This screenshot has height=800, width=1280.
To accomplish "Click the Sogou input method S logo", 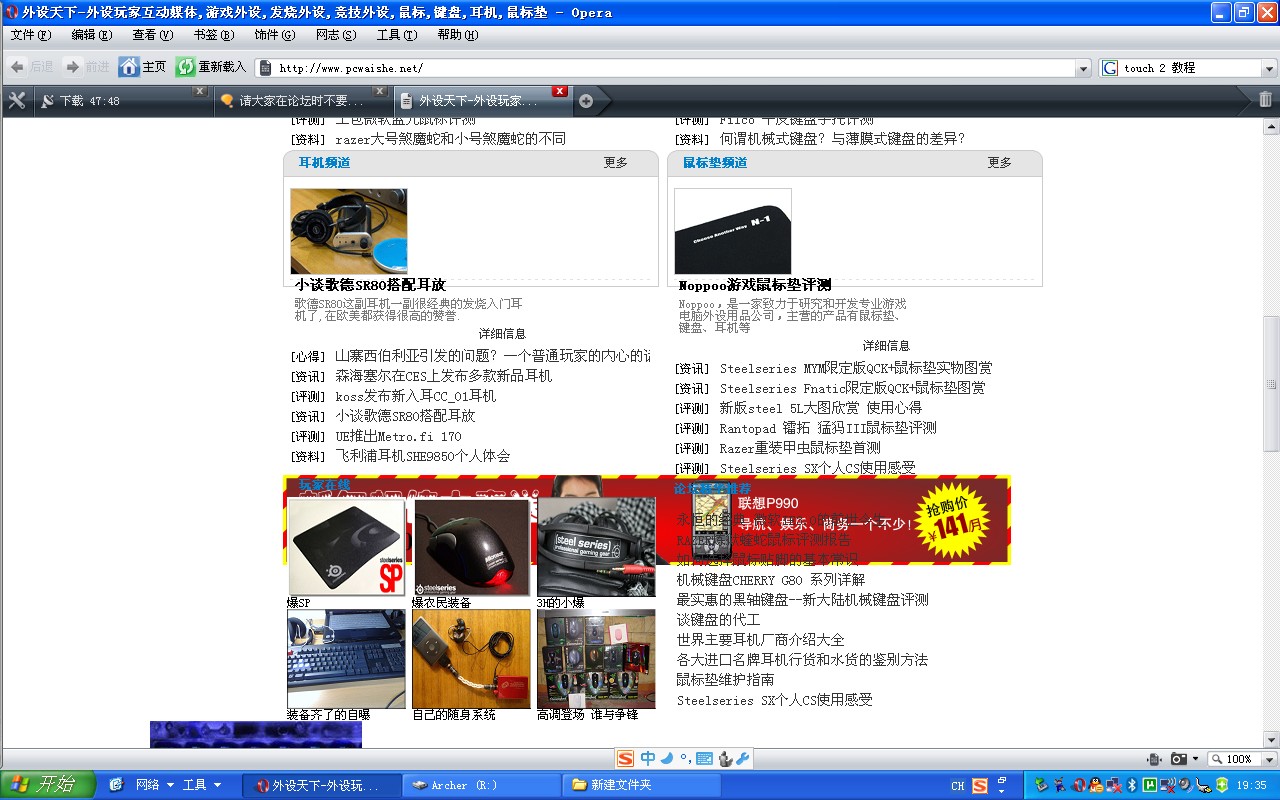I will pos(625,759).
